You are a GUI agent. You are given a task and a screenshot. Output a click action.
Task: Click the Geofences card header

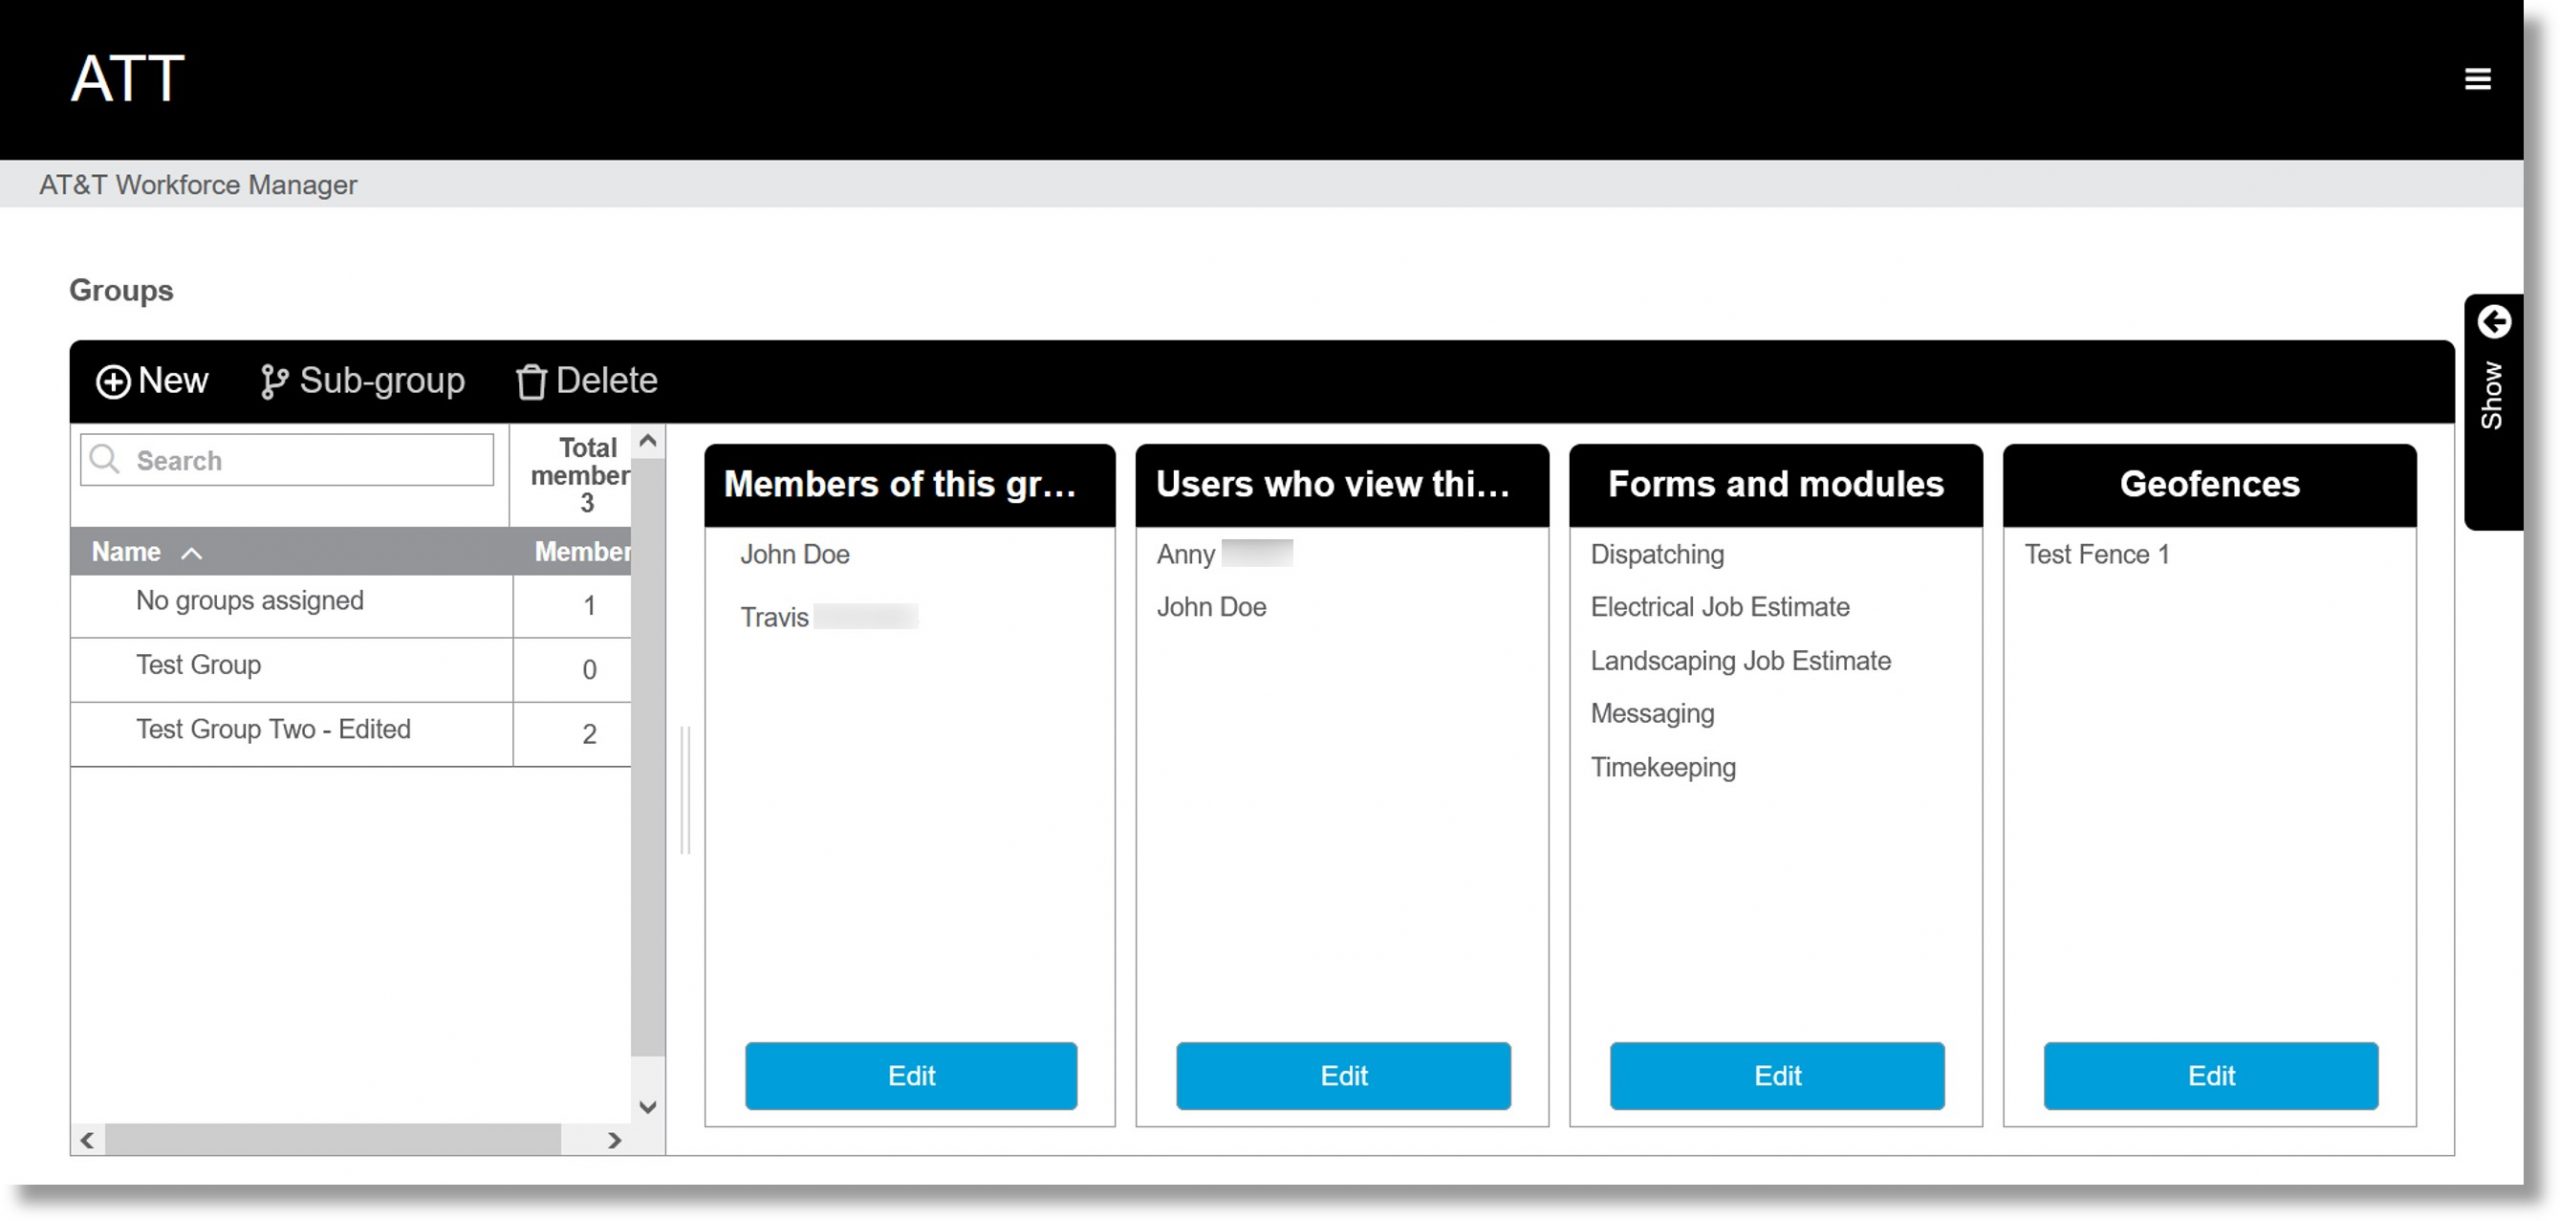coord(2210,485)
